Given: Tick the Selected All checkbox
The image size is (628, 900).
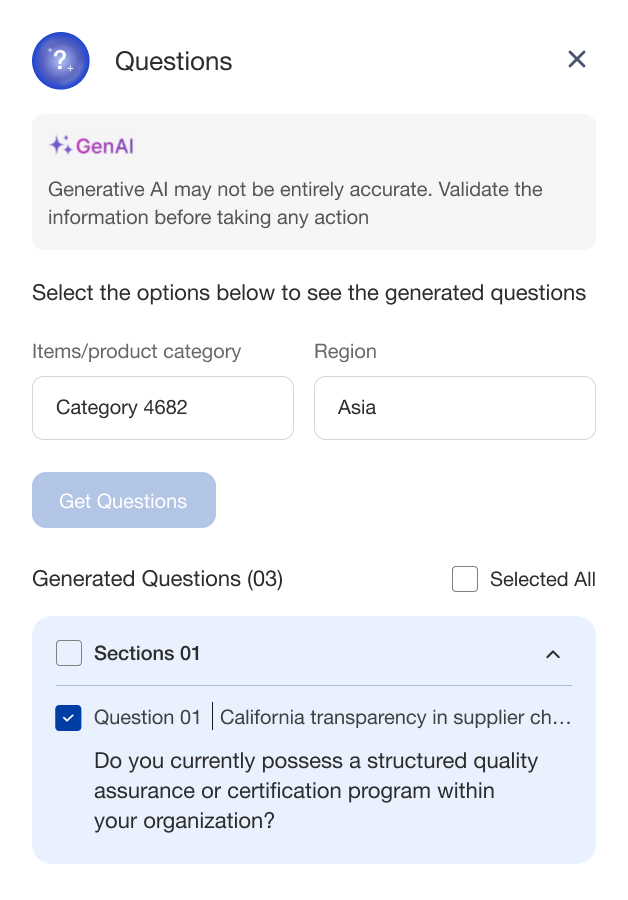Looking at the screenshot, I should pyautogui.click(x=465, y=579).
